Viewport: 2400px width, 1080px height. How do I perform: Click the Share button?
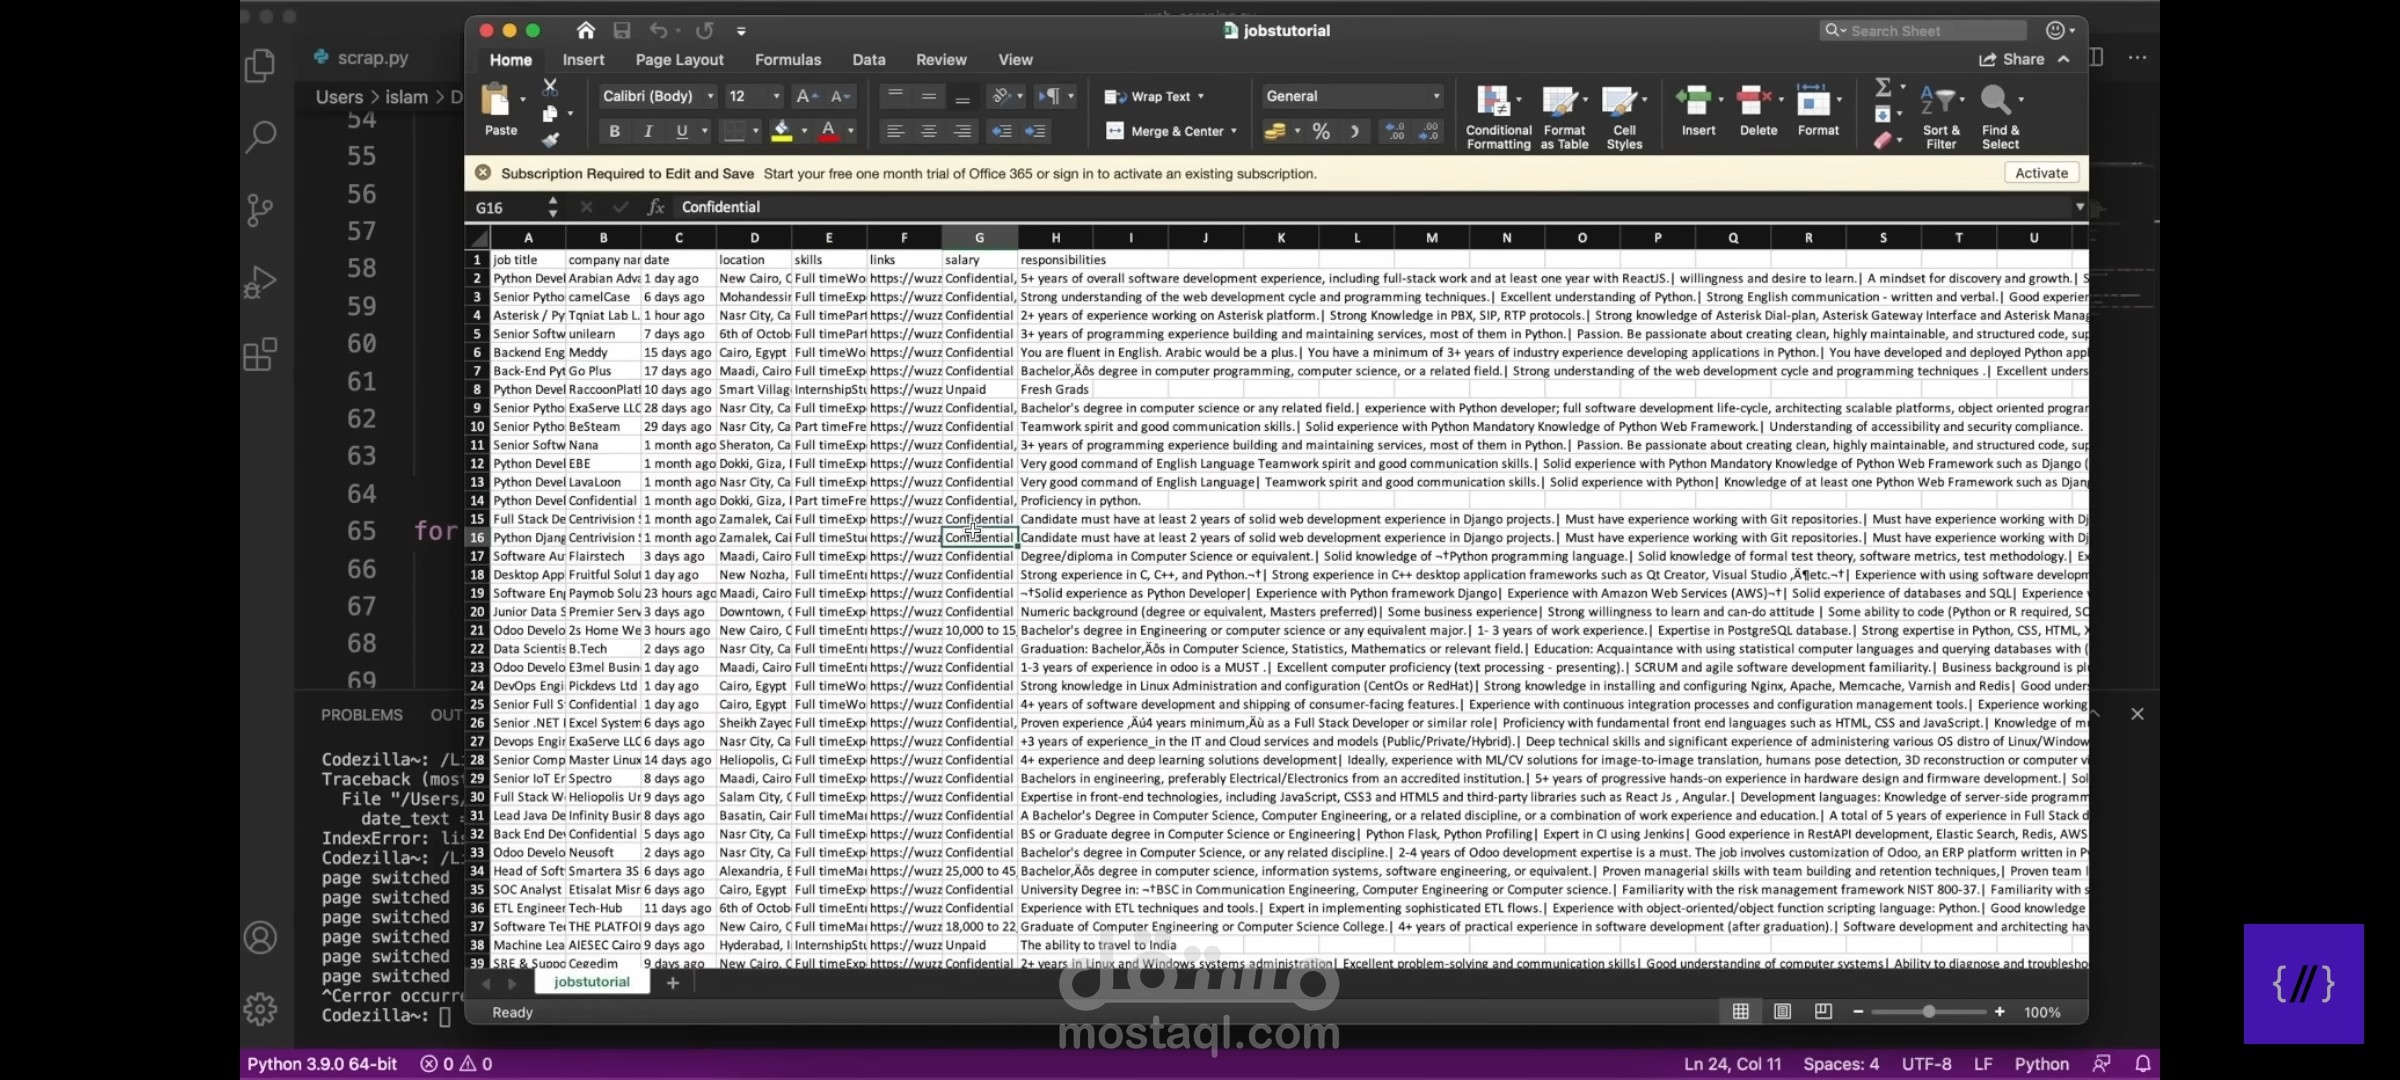pos(2011,59)
